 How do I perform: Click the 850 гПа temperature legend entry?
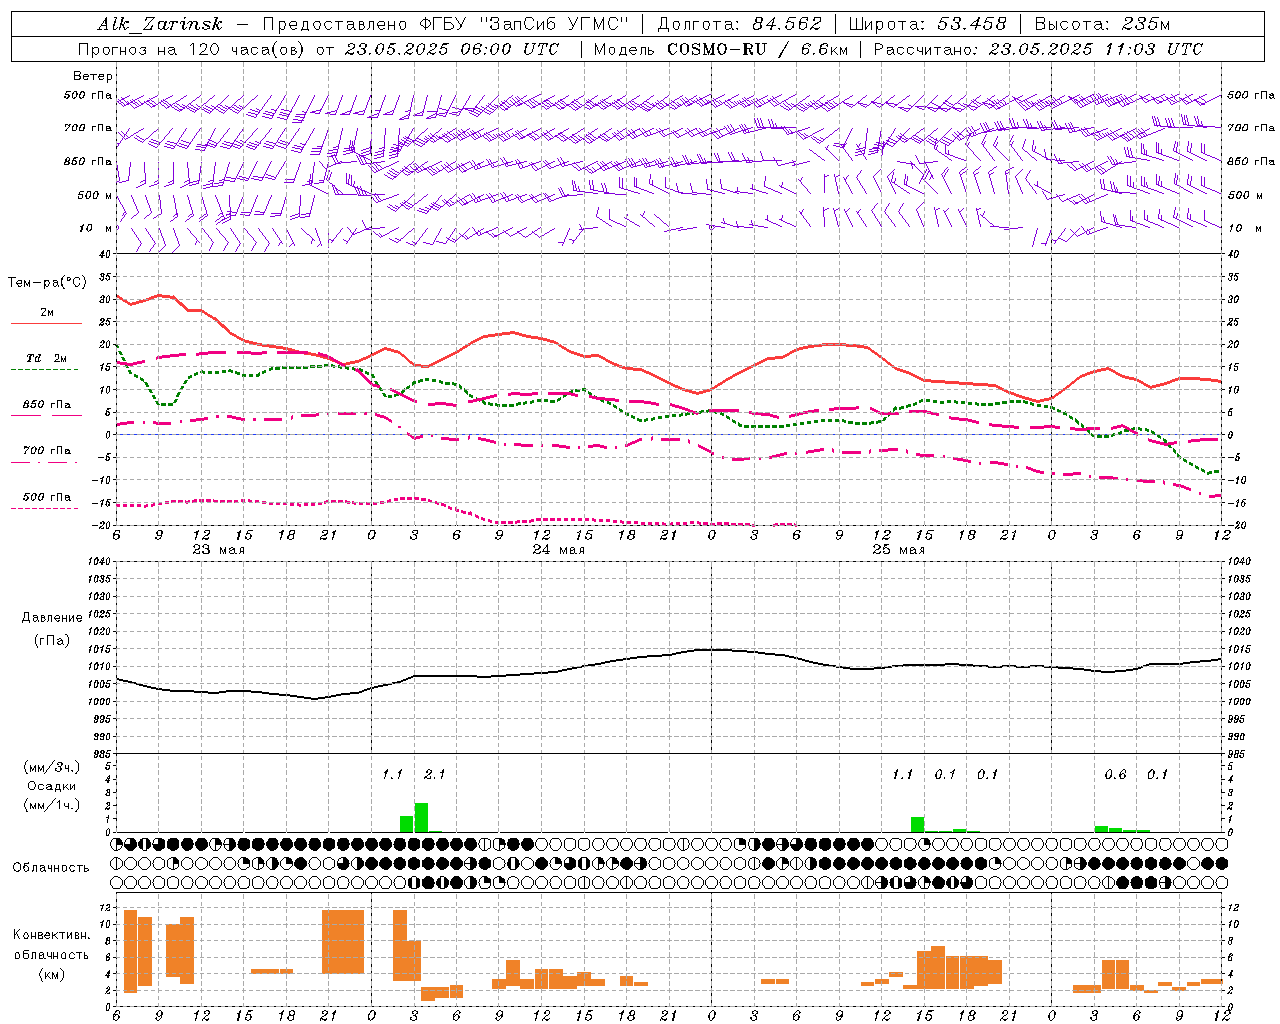tap(46, 405)
